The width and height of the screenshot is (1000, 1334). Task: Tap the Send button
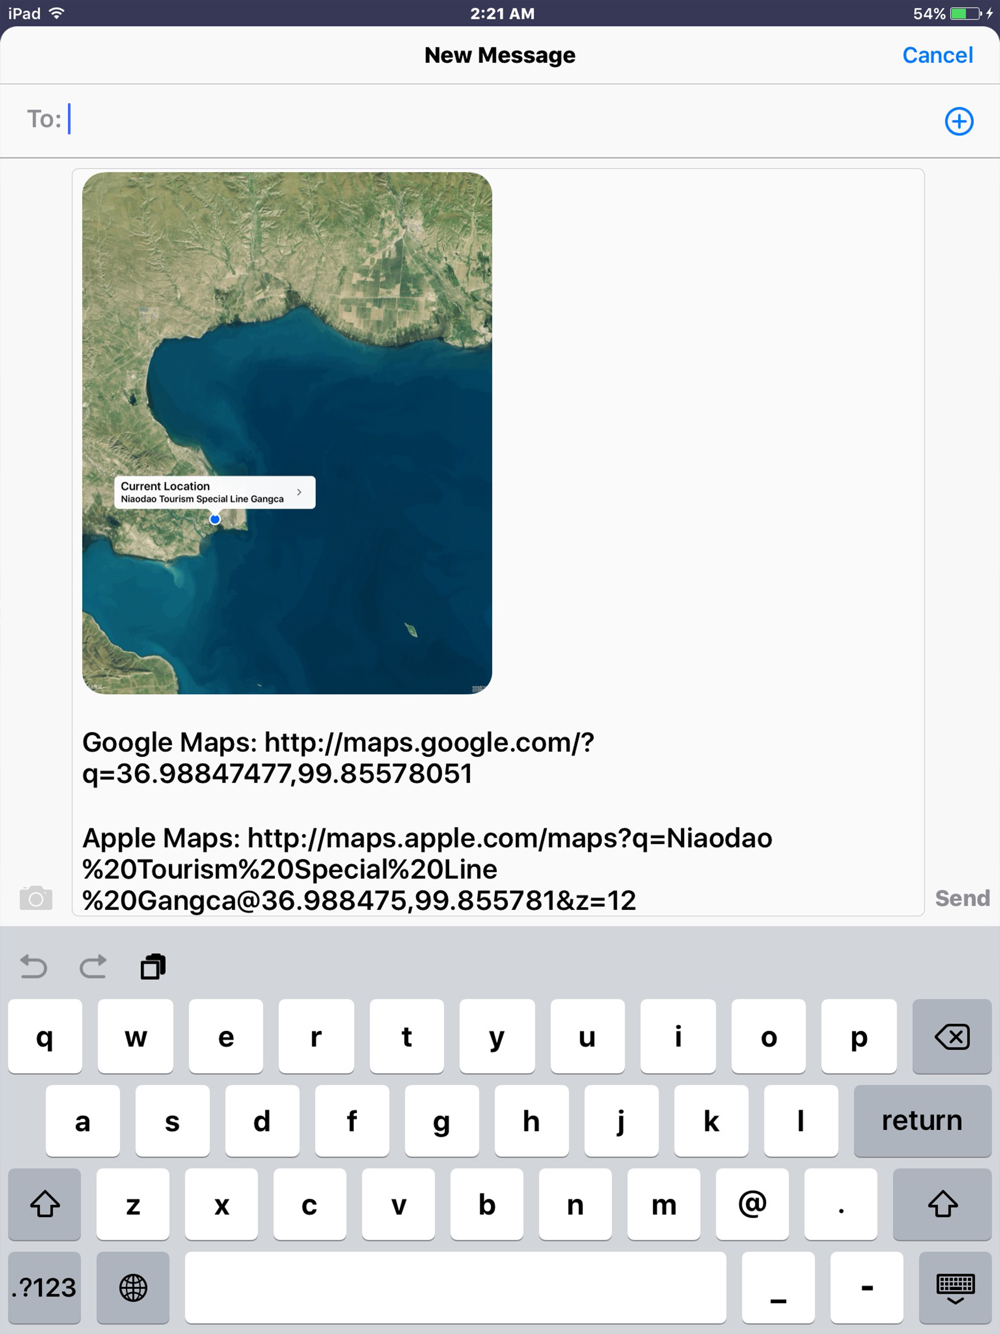pyautogui.click(x=962, y=898)
